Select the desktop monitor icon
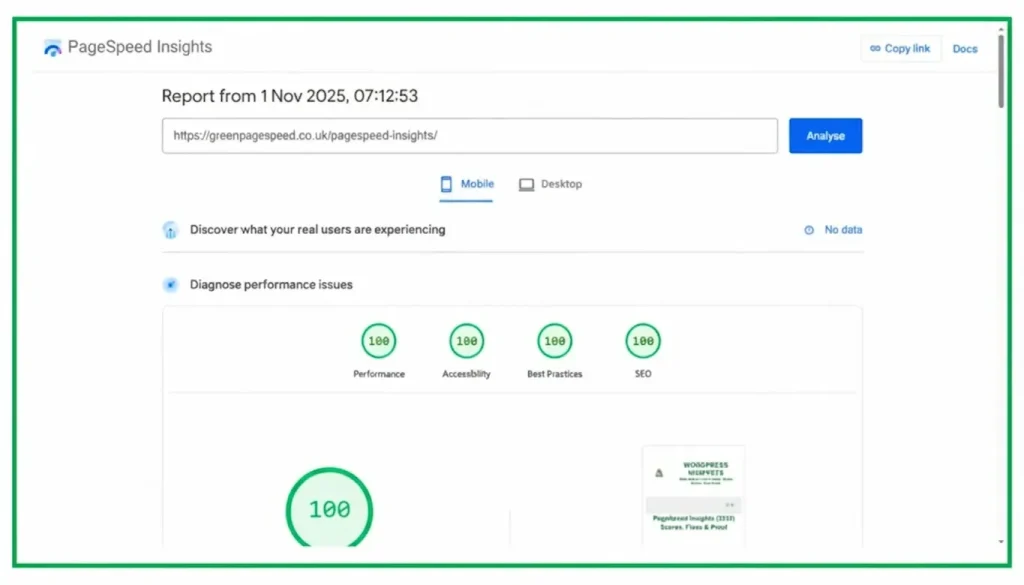The width and height of the screenshot is (1024, 585). pyautogui.click(x=527, y=184)
